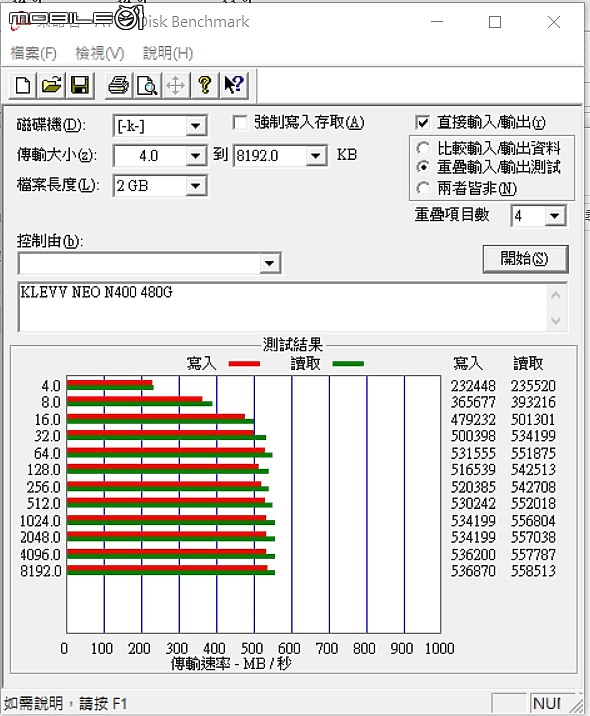Expand the file length 2 GB dropdown
Screen dimensions: 590x716
pyautogui.click(x=195, y=186)
